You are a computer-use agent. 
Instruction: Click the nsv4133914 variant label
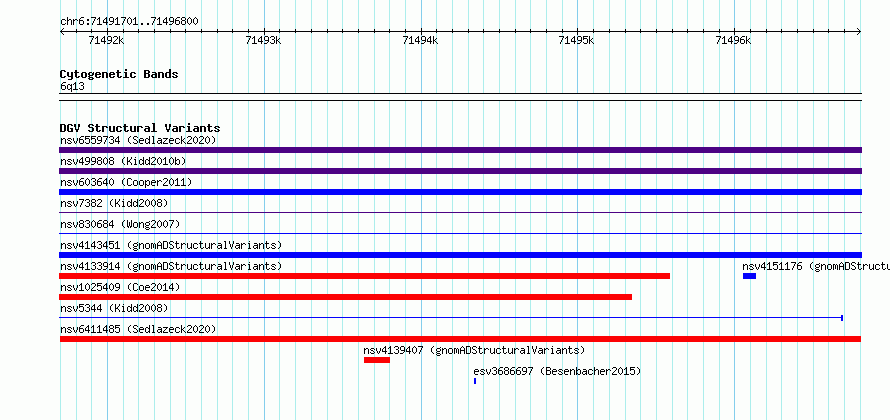coord(171,266)
